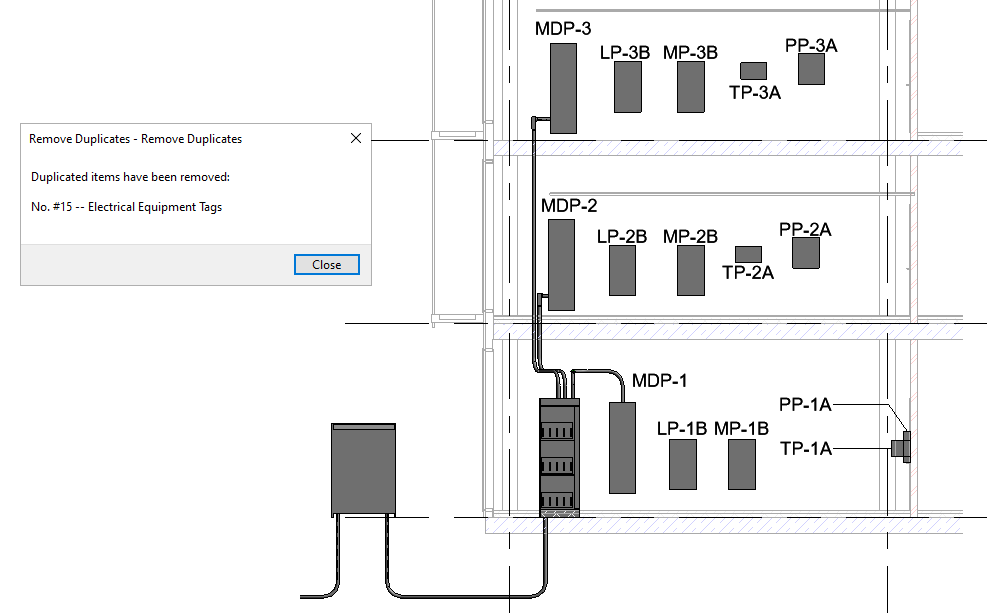This screenshot has height=613, width=998.
Task: Select the underground conduit from transformer to switchgear
Action: point(465,596)
